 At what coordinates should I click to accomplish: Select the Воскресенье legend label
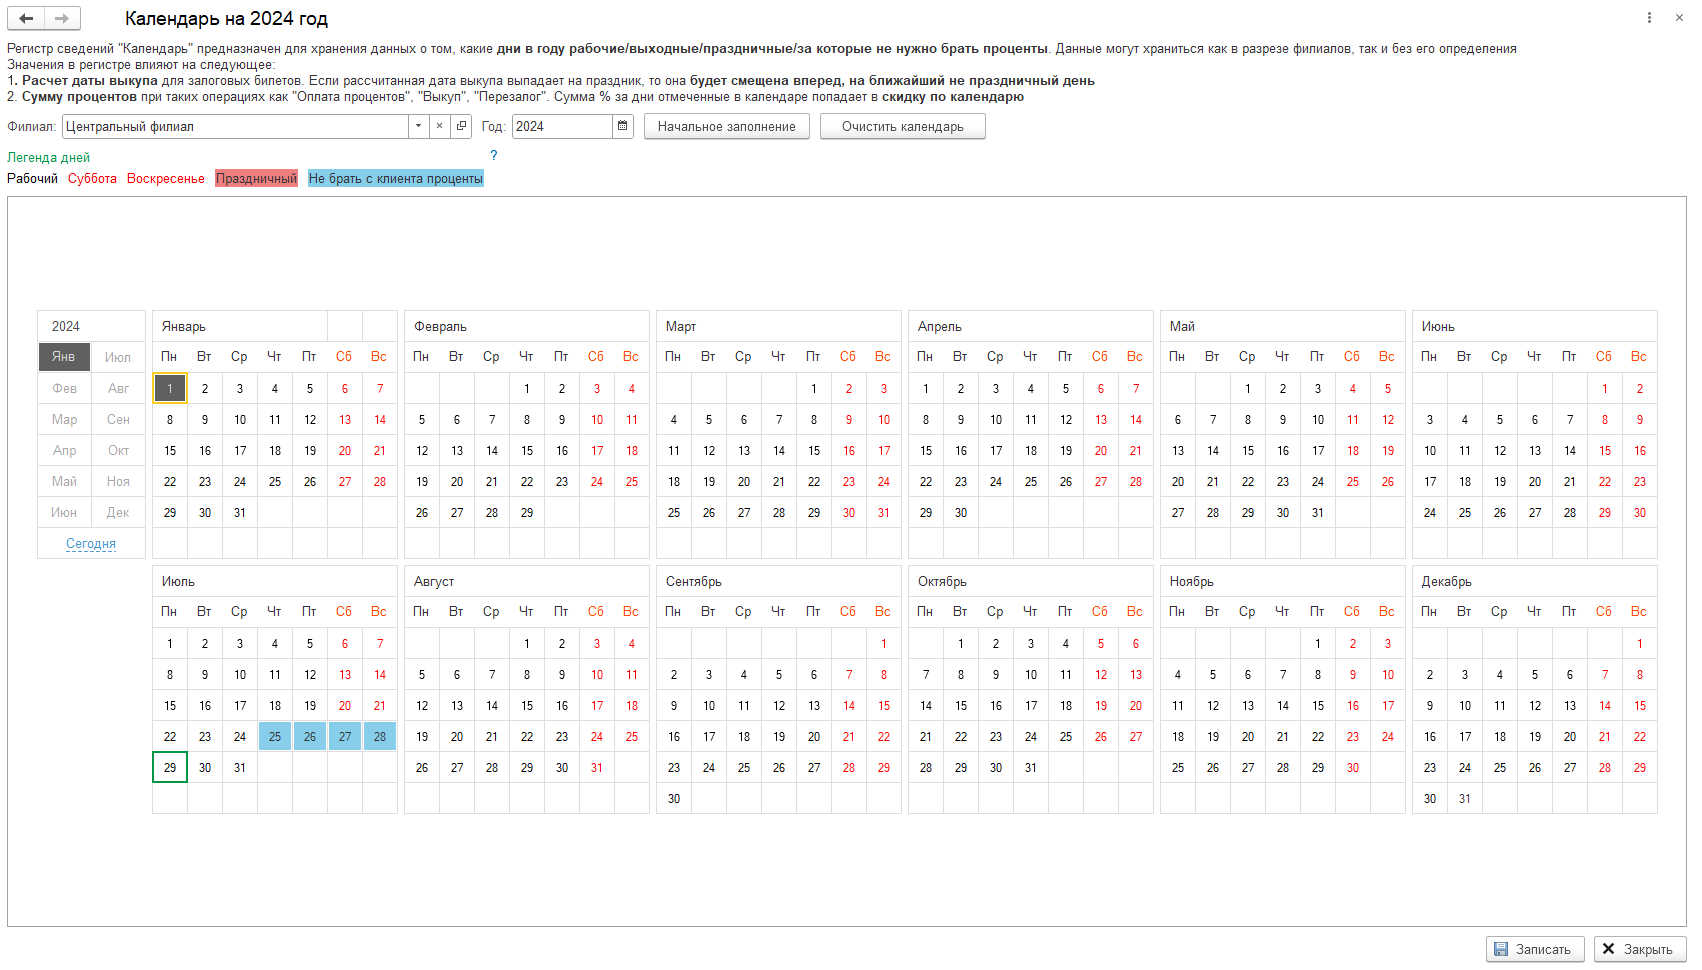166,179
